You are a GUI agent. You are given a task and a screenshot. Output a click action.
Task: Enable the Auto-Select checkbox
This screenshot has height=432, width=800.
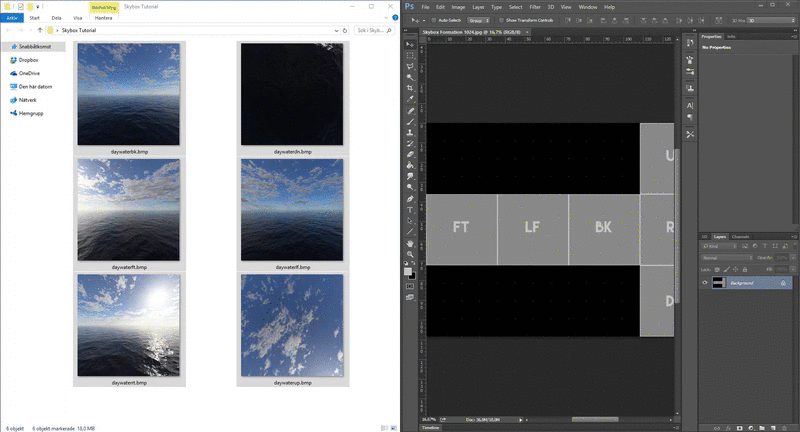pyautogui.click(x=434, y=20)
